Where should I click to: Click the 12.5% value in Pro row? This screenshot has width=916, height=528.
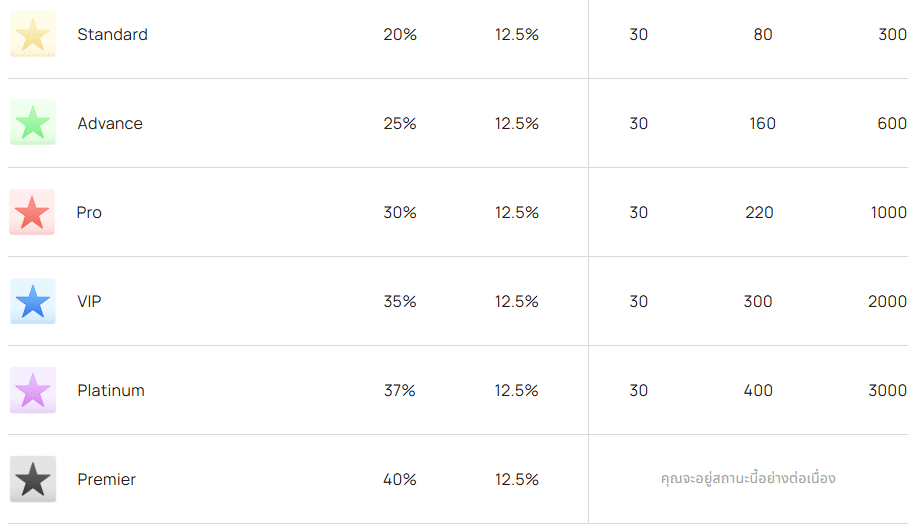(x=516, y=213)
